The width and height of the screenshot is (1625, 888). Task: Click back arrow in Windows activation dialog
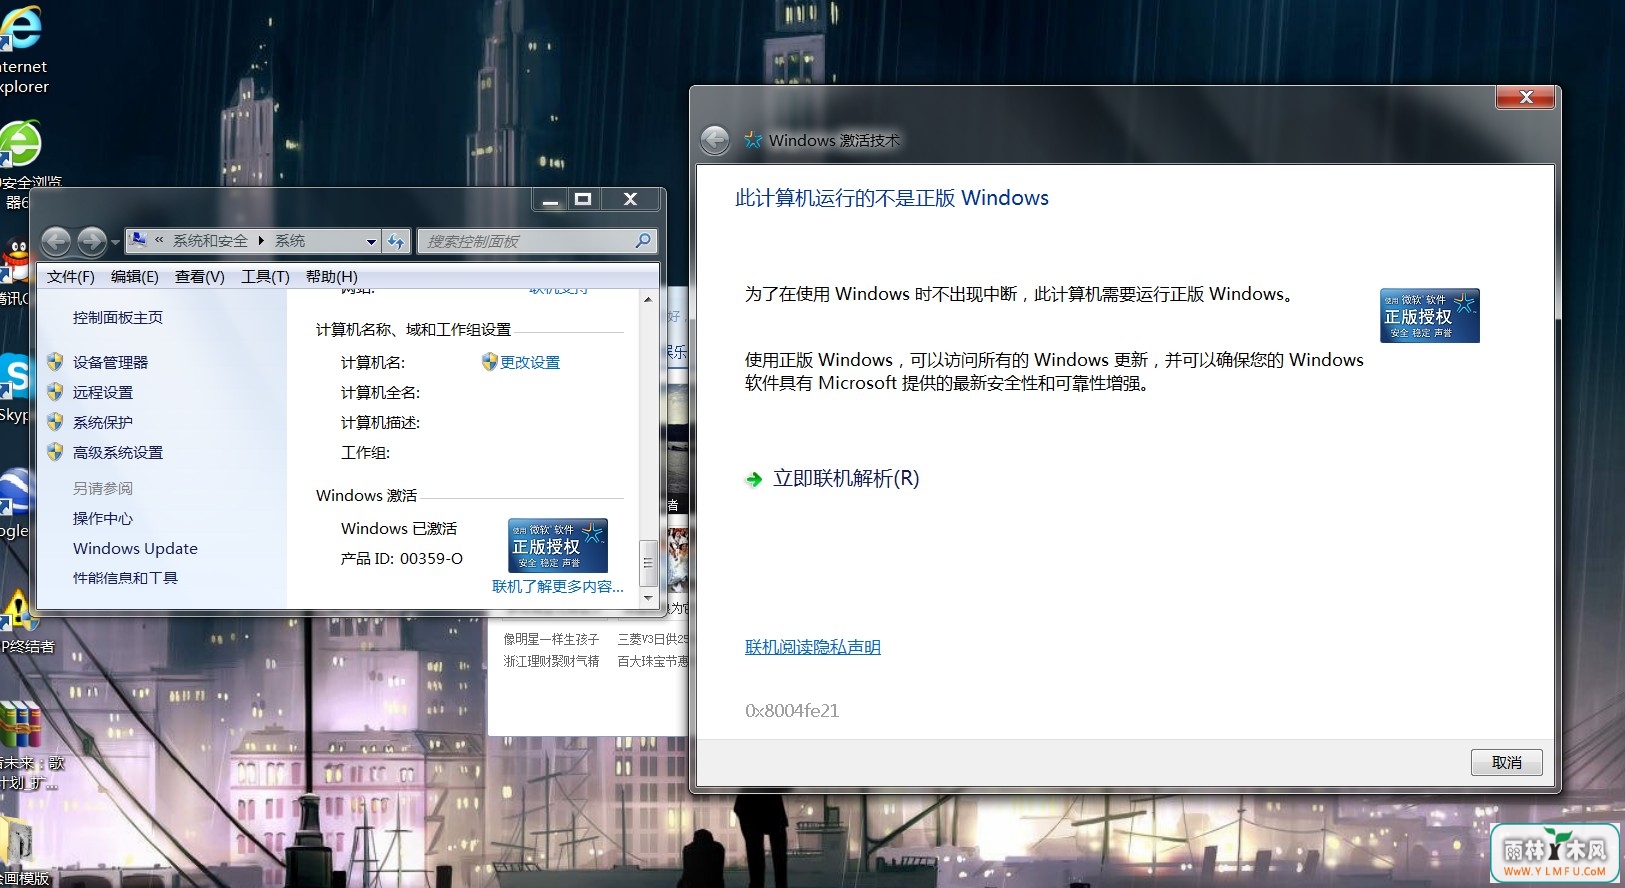coord(715,140)
